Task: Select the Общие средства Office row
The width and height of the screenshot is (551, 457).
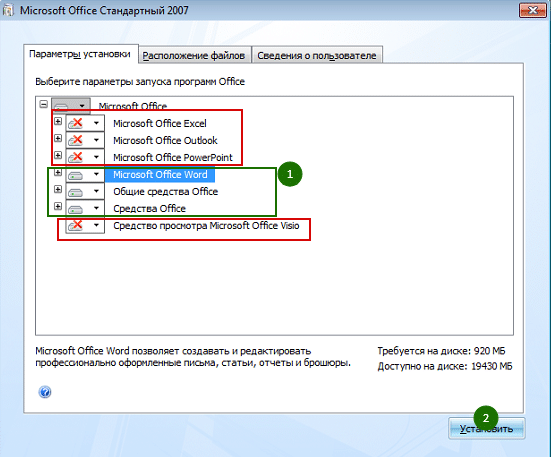Action: tap(166, 191)
